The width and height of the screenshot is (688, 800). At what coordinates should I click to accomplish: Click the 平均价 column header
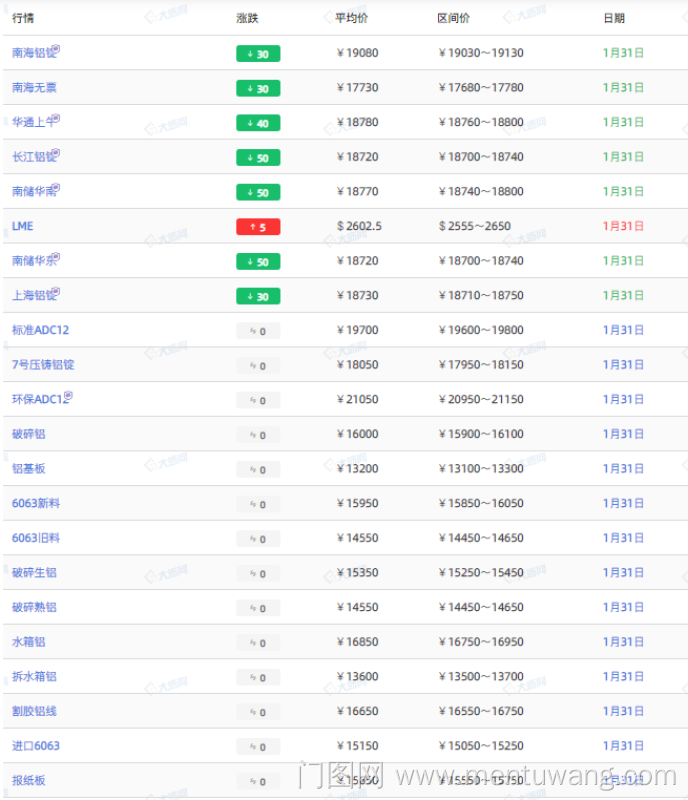[352, 18]
